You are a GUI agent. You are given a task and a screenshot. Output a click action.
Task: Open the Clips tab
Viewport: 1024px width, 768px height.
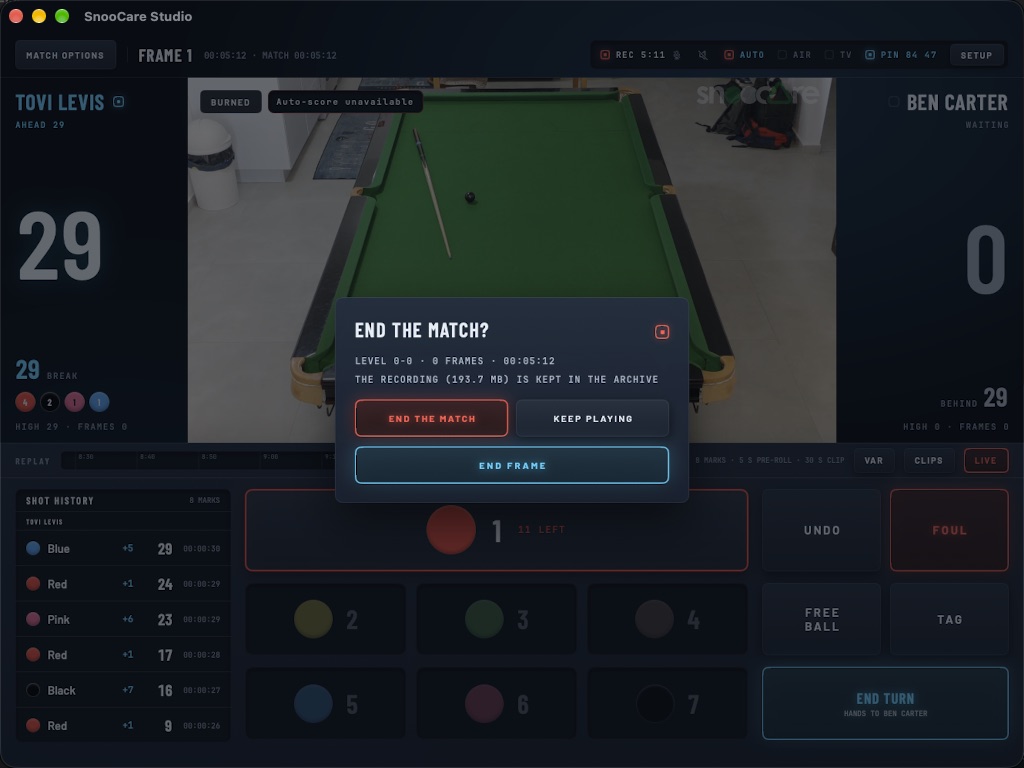point(928,460)
